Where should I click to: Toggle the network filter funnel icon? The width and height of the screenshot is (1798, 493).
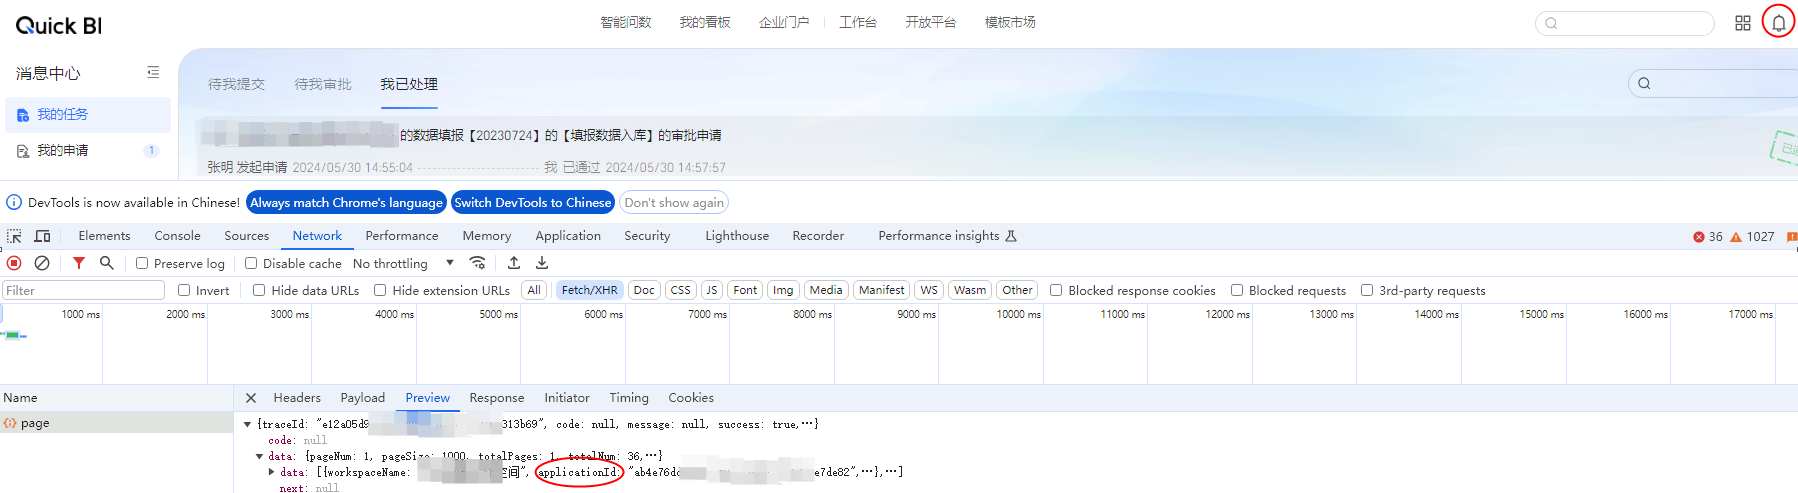[x=79, y=263]
